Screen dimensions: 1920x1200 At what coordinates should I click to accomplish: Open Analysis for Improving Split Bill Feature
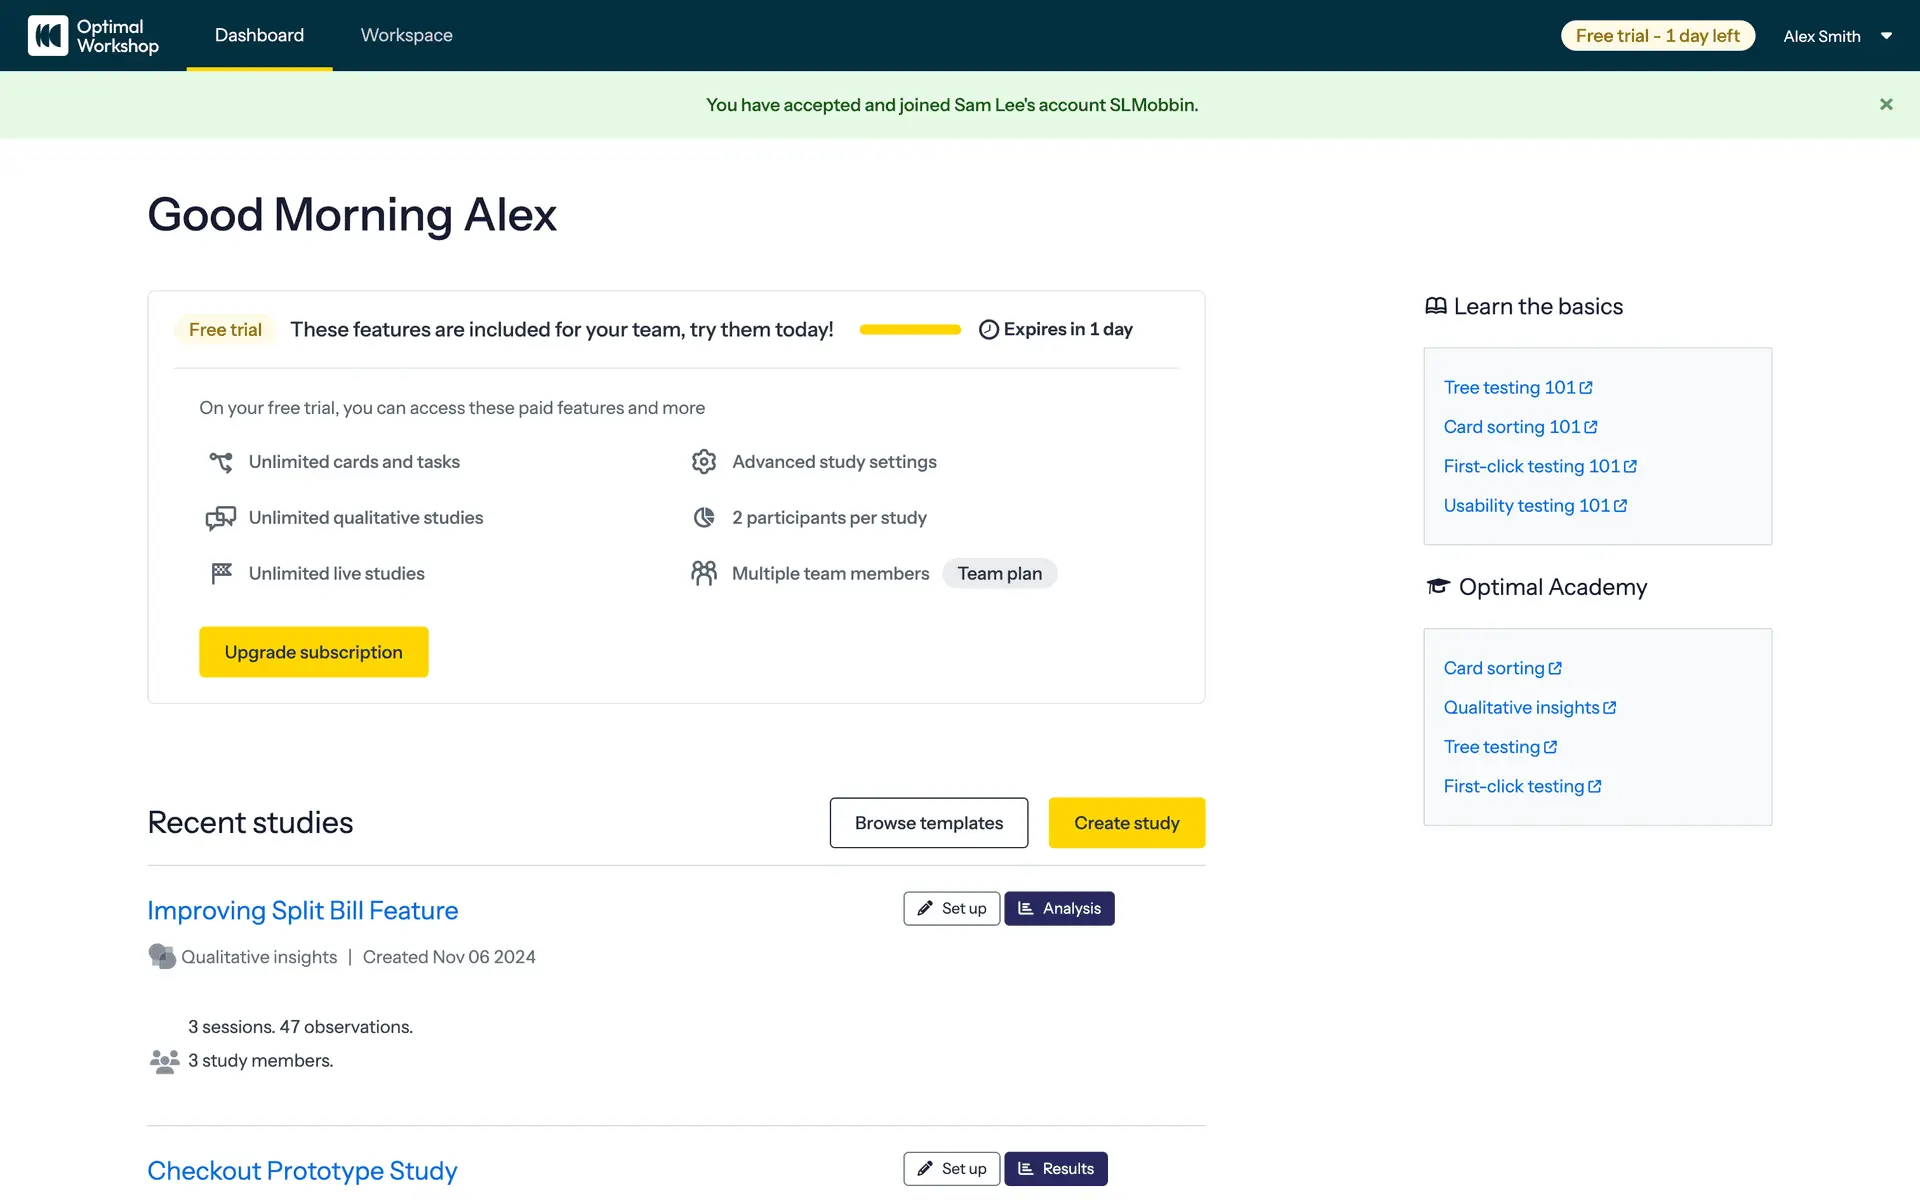click(1059, 908)
